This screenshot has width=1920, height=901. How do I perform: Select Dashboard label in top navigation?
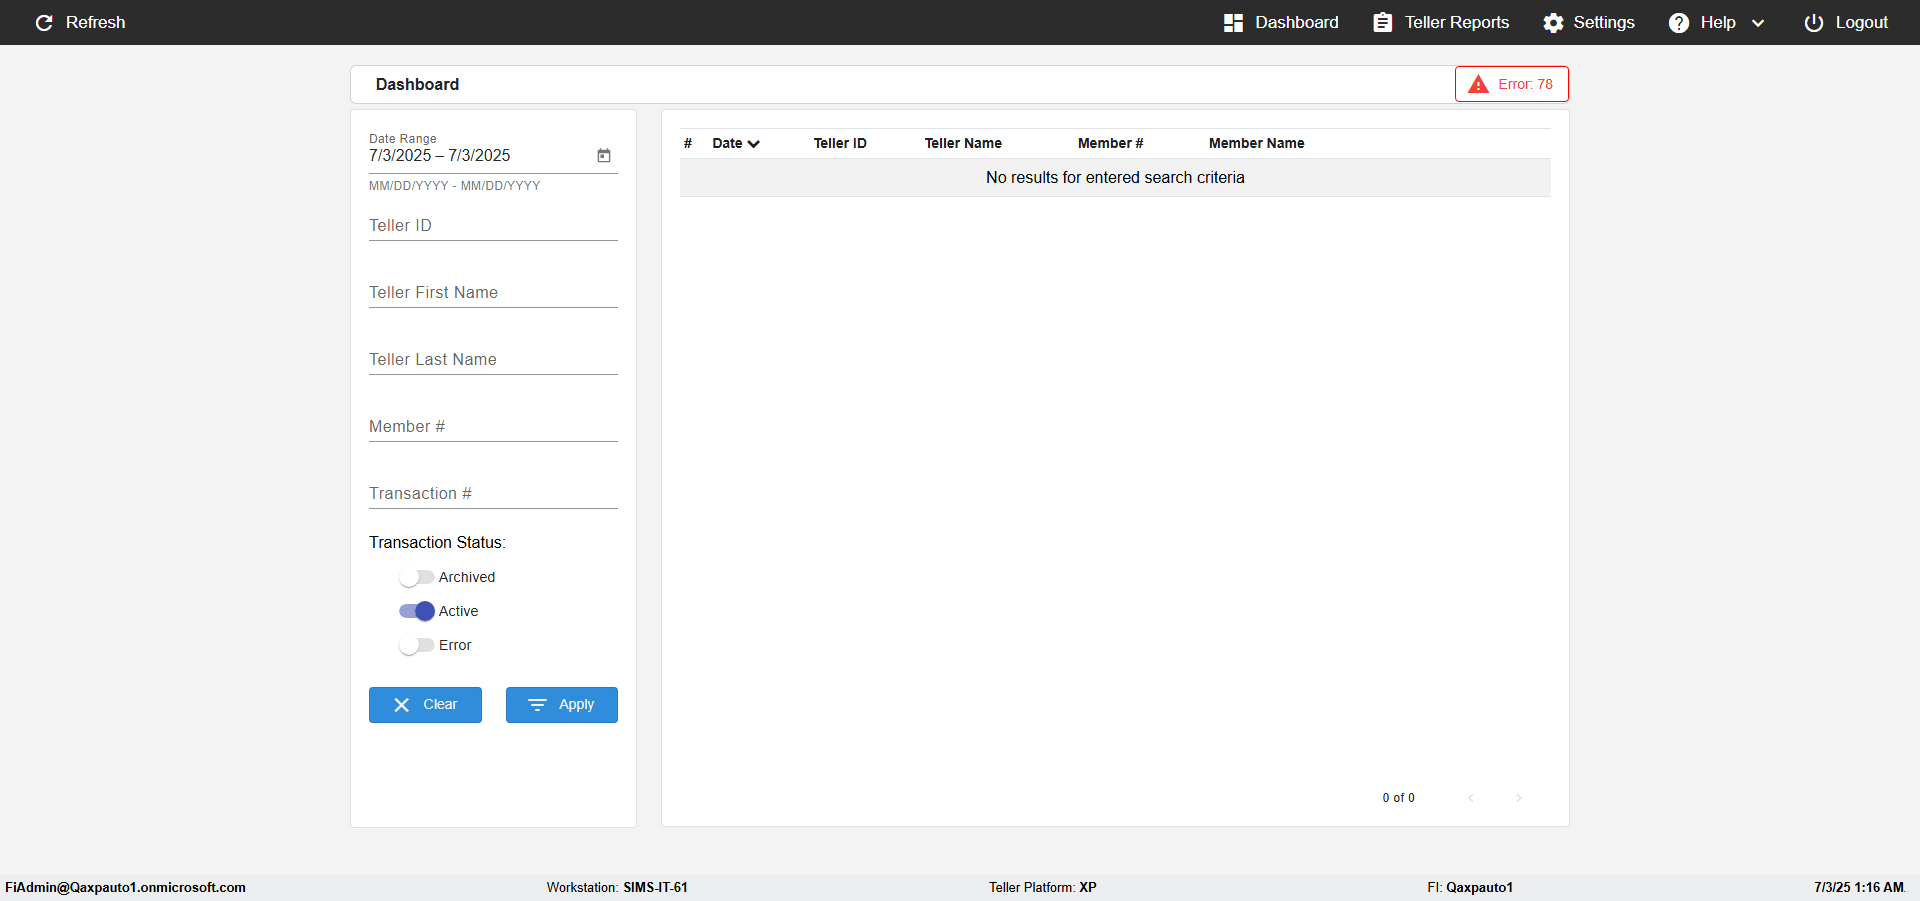click(1296, 22)
